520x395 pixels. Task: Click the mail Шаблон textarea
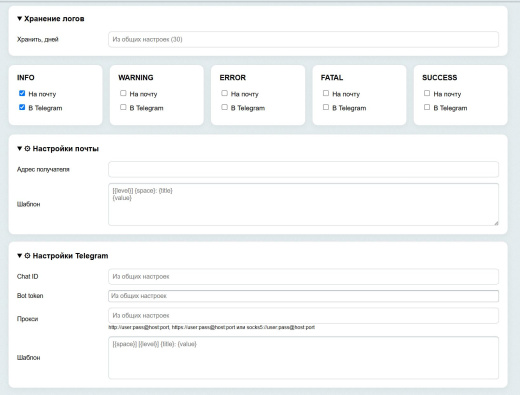[303, 204]
